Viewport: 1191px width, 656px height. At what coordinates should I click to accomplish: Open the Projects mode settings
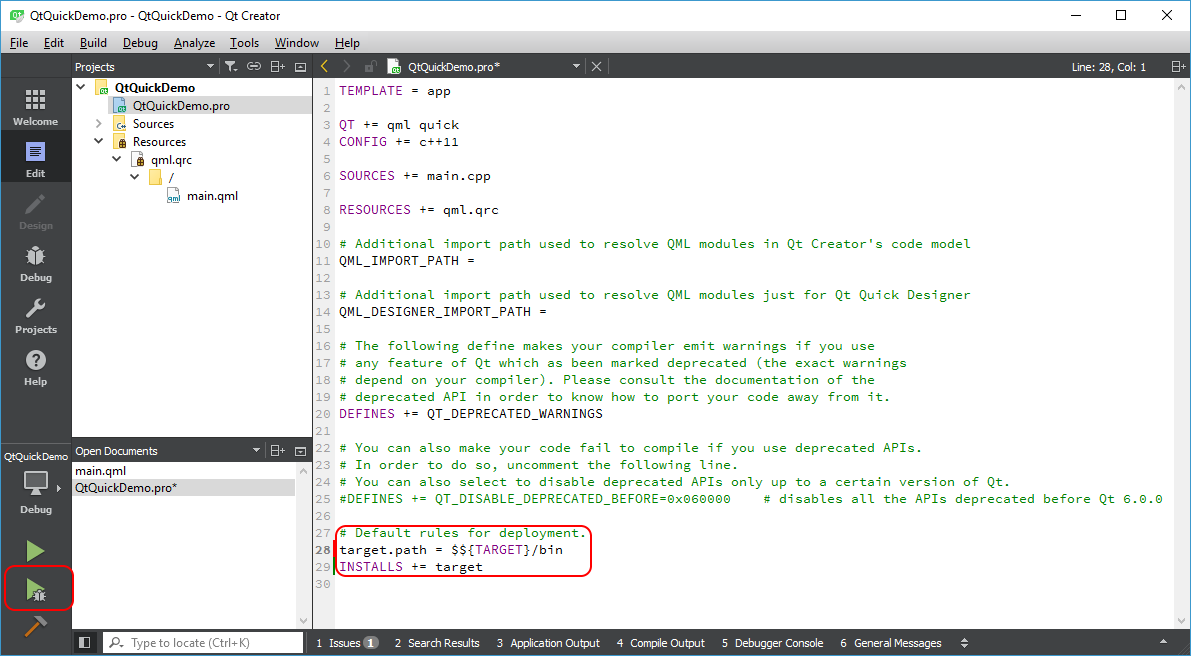[35, 315]
